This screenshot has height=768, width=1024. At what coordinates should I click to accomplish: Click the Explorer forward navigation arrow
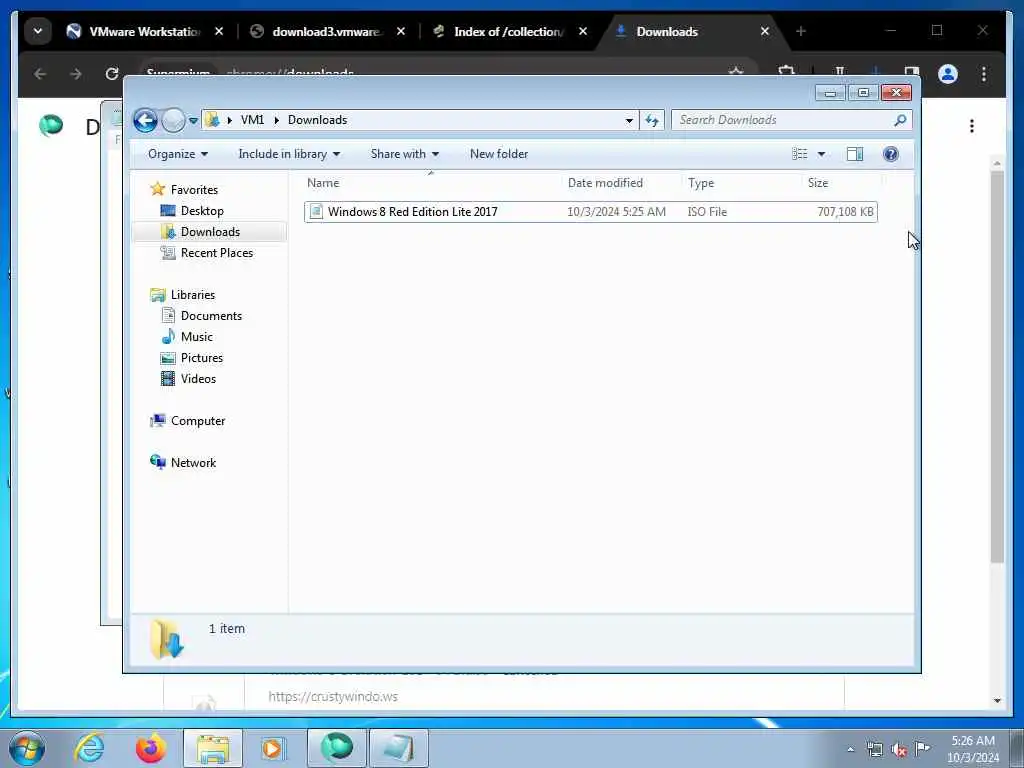(x=173, y=120)
